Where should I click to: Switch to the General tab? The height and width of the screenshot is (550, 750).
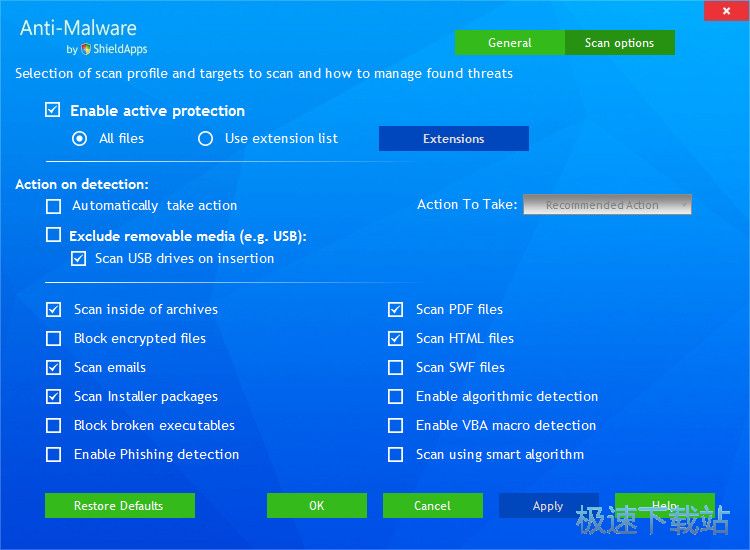tap(510, 43)
